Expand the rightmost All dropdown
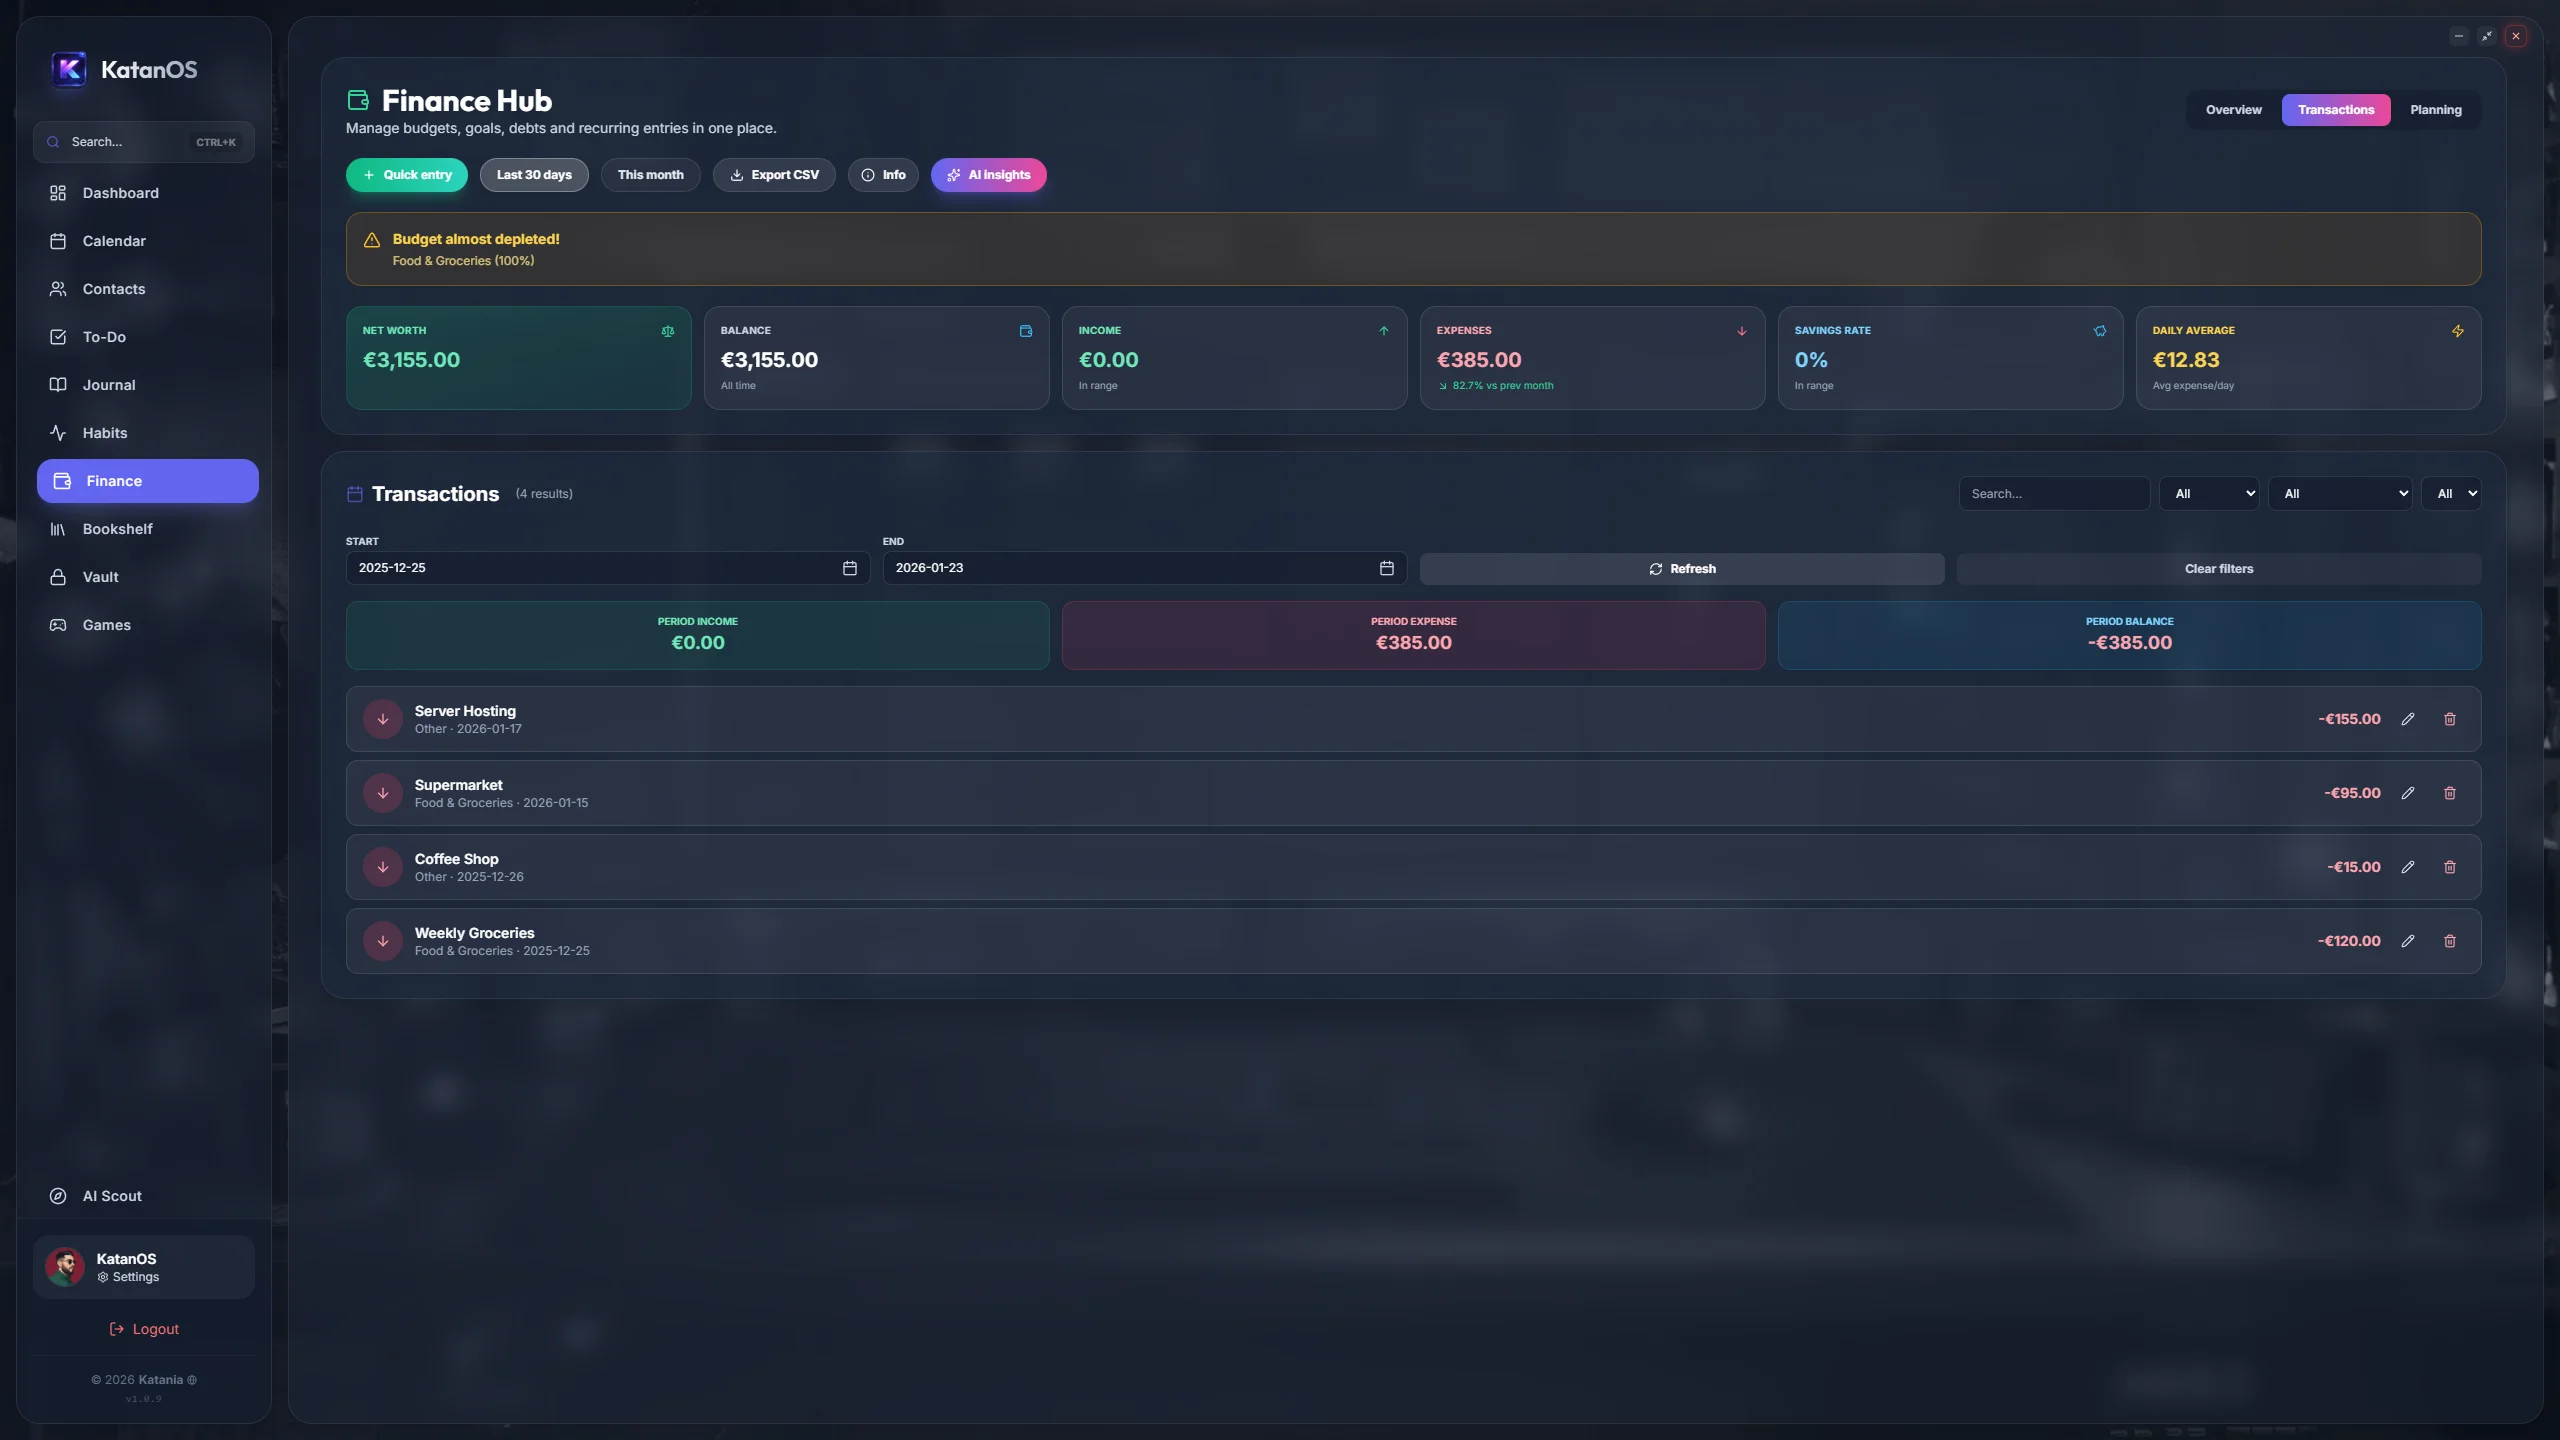 click(x=2450, y=494)
